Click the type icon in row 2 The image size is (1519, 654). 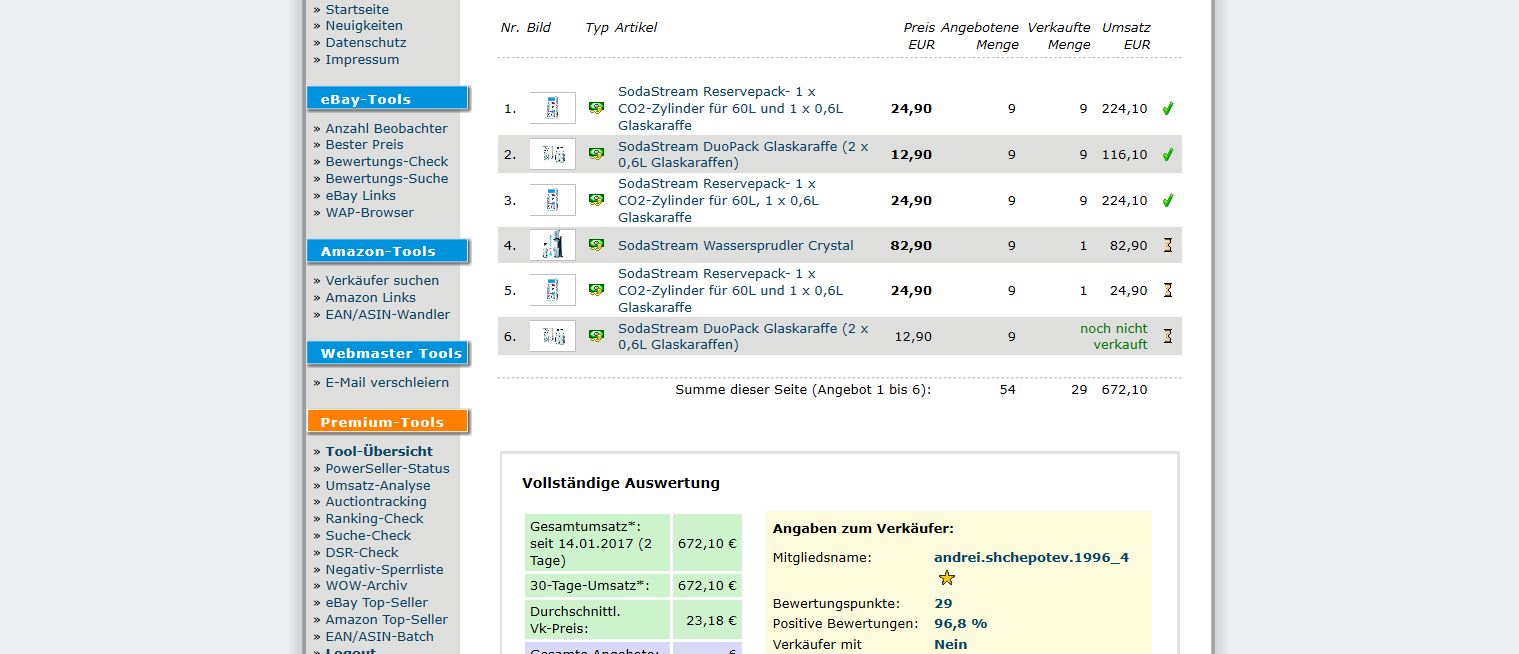596,154
